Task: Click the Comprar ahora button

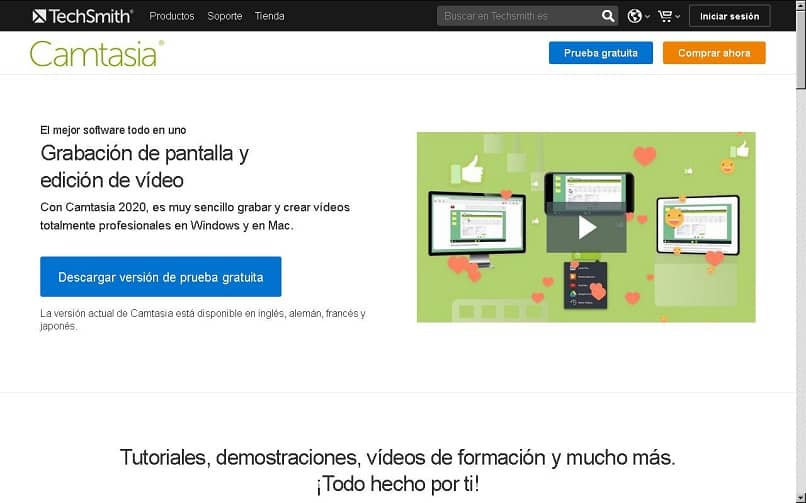Action: [714, 53]
